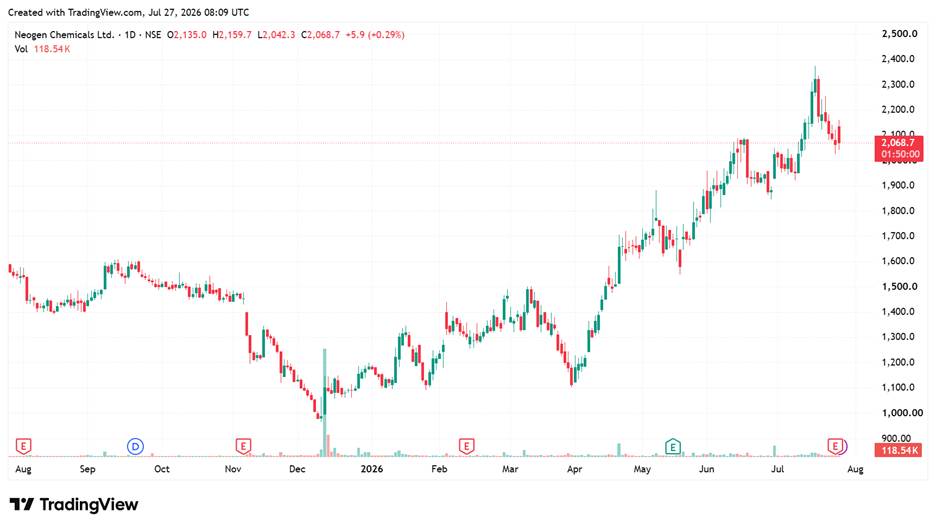Click the 1,800.0 price axis label
Image resolution: width=936 pixels, height=529 pixels.
pyautogui.click(x=898, y=210)
